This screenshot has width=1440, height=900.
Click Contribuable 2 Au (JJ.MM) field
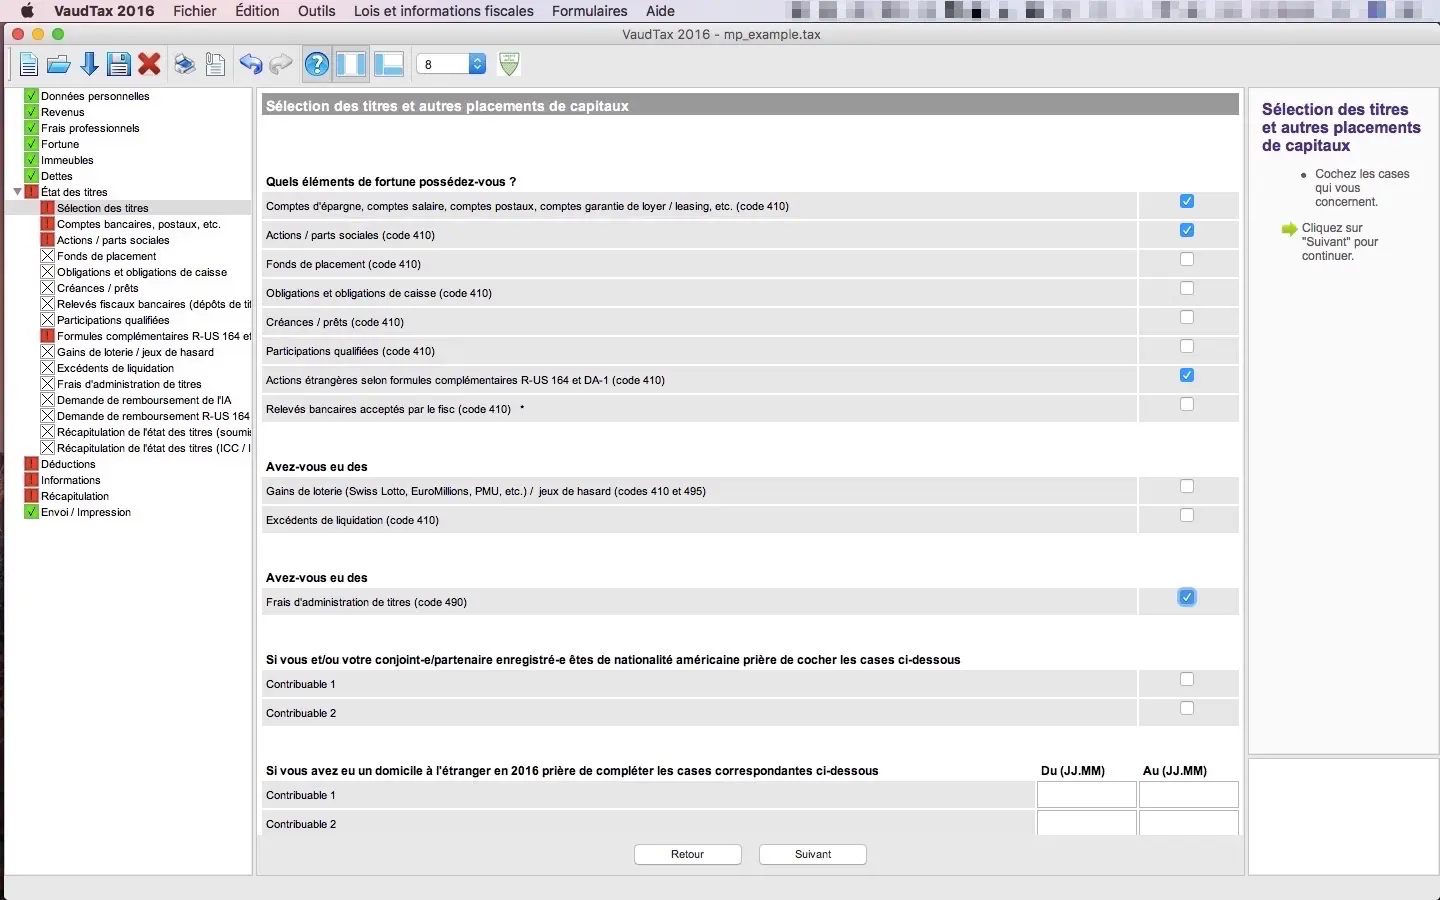(x=1189, y=823)
